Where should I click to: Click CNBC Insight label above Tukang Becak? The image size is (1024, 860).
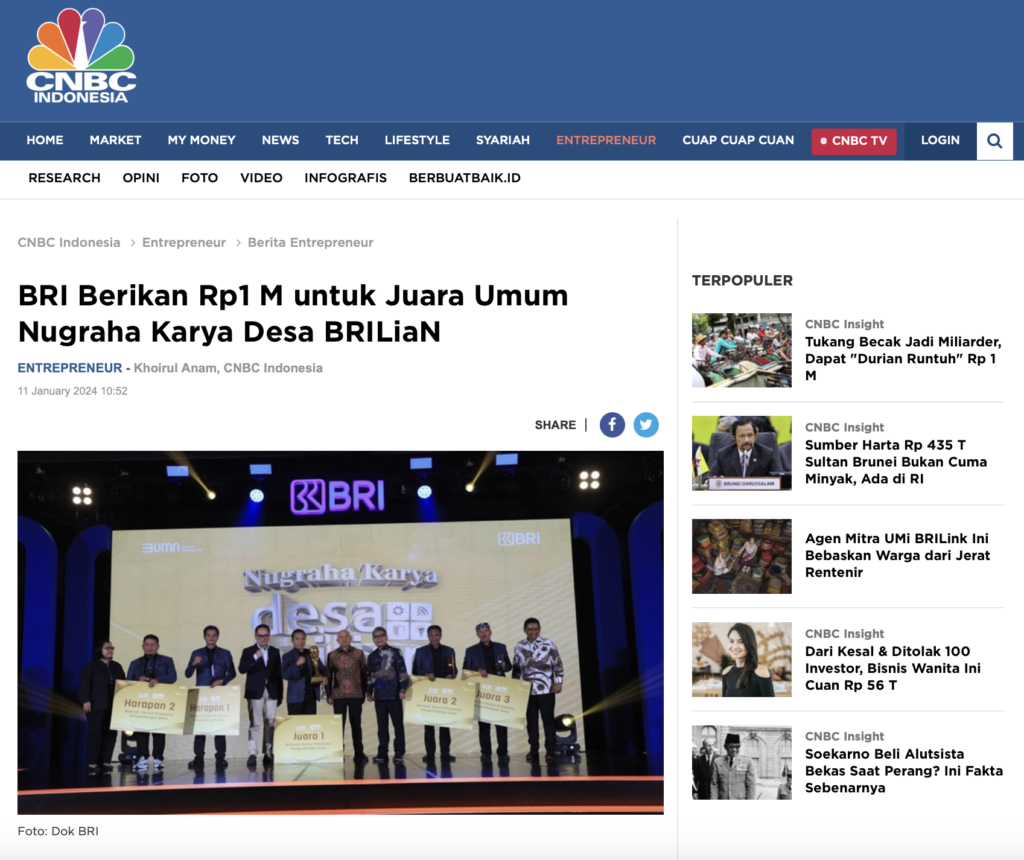click(x=844, y=324)
